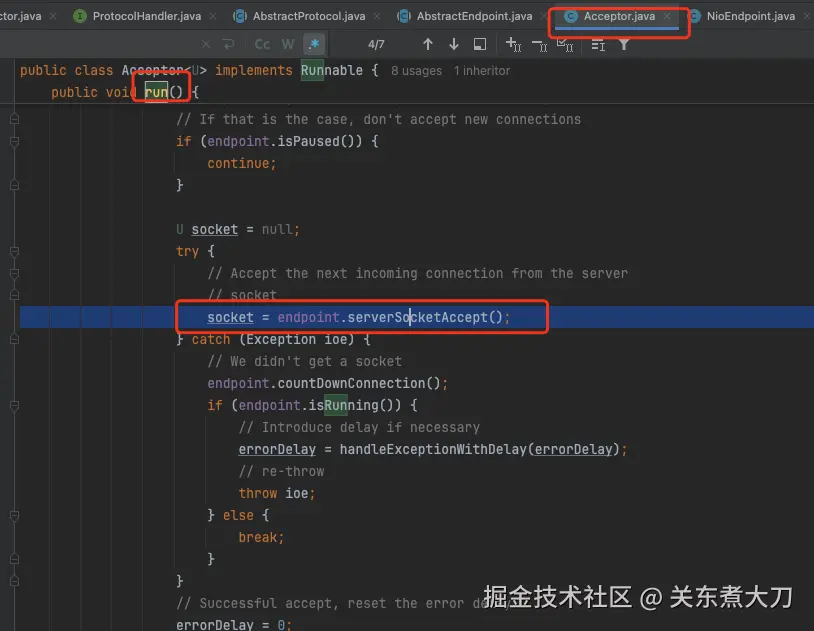Viewport: 814px width, 631px height.
Task: Click the 'continue;' statement
Action: pos(241,164)
